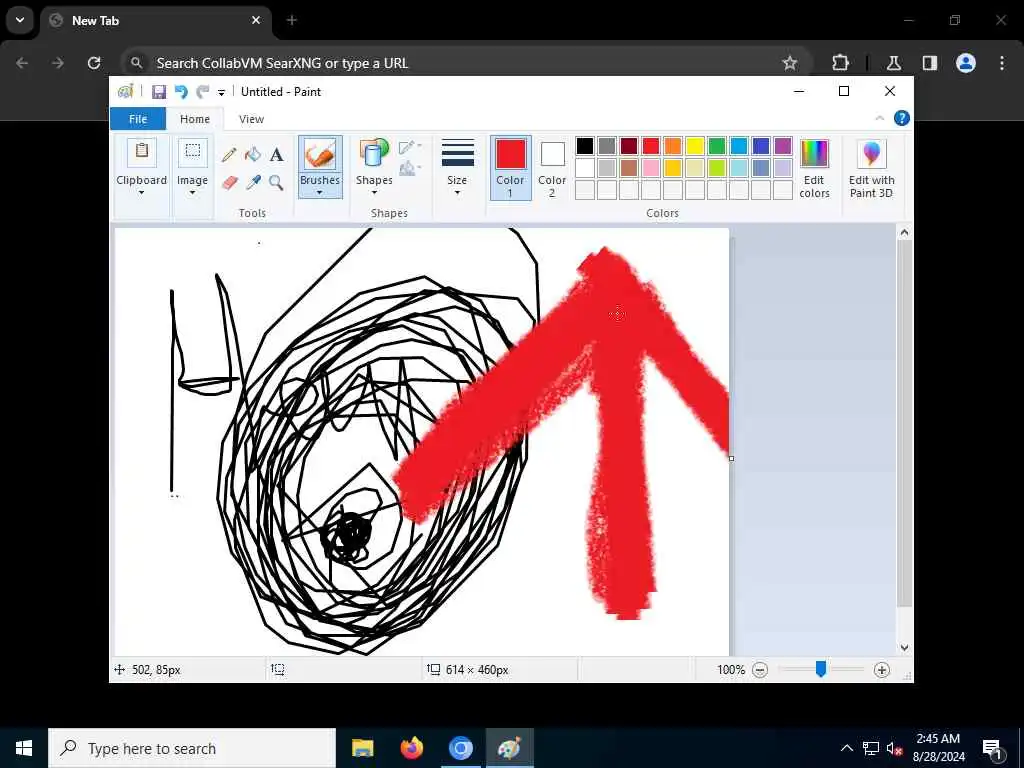
Task: Show hidden system tray icons
Action: coord(846,748)
